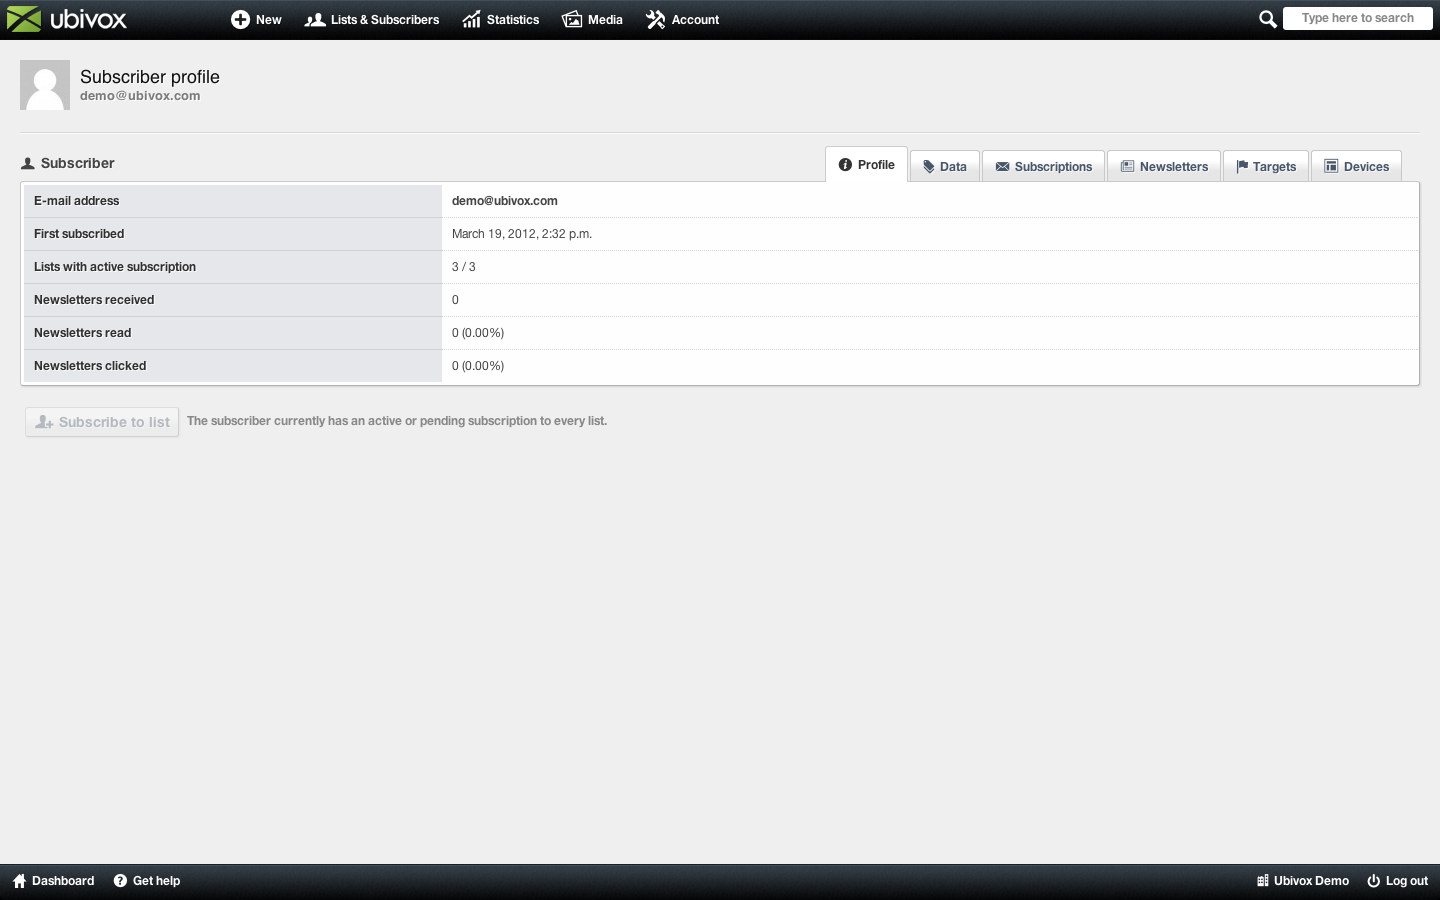Switch to the Newsletters tab

coord(1164,166)
